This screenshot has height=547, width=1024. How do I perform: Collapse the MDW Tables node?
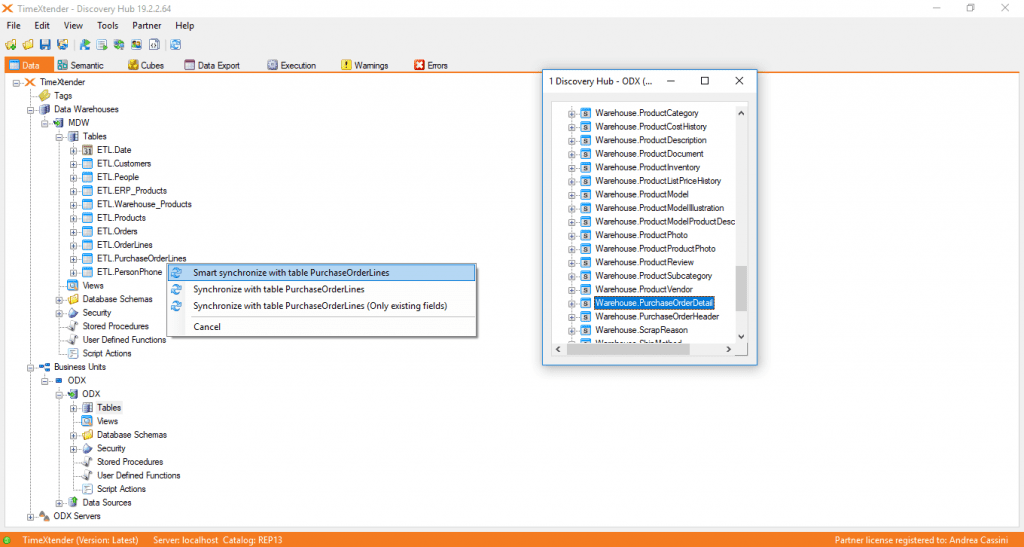pos(59,137)
